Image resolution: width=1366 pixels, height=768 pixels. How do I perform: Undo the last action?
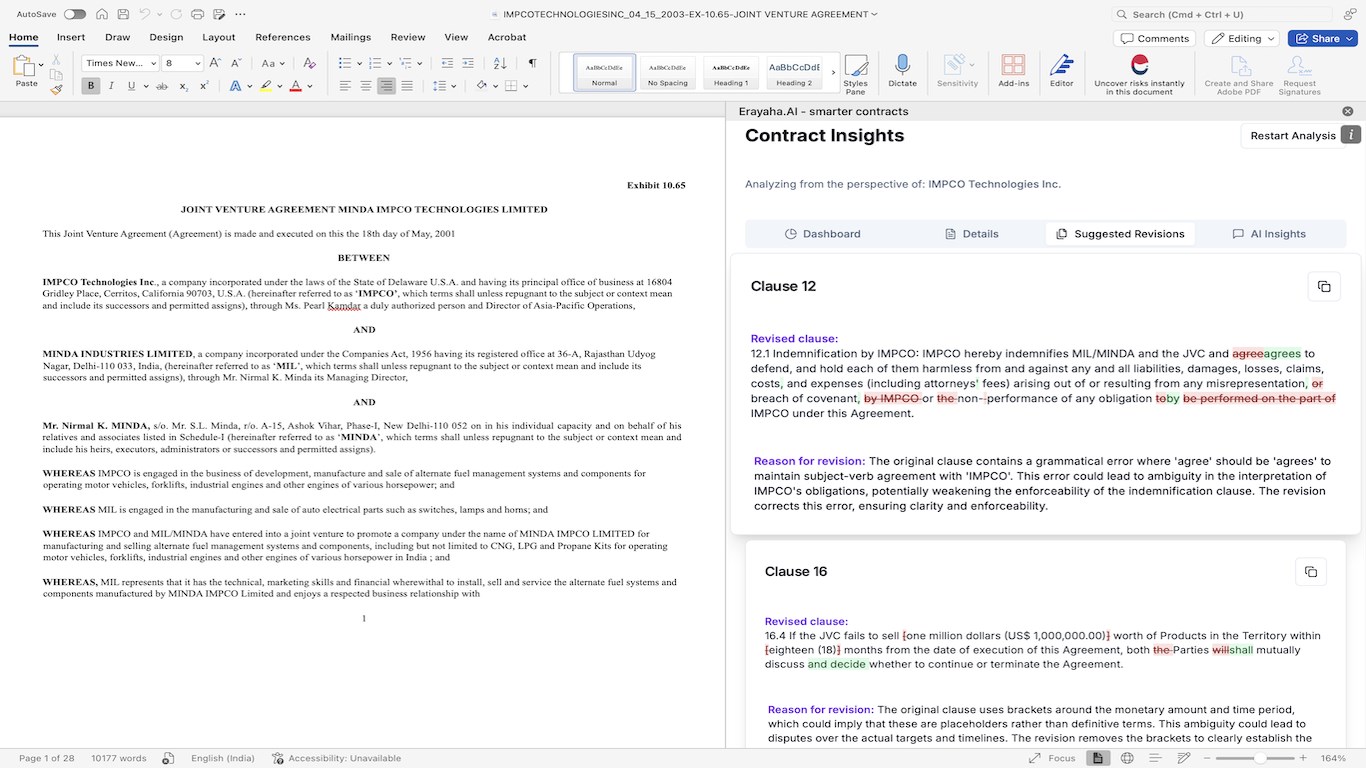pyautogui.click(x=145, y=14)
